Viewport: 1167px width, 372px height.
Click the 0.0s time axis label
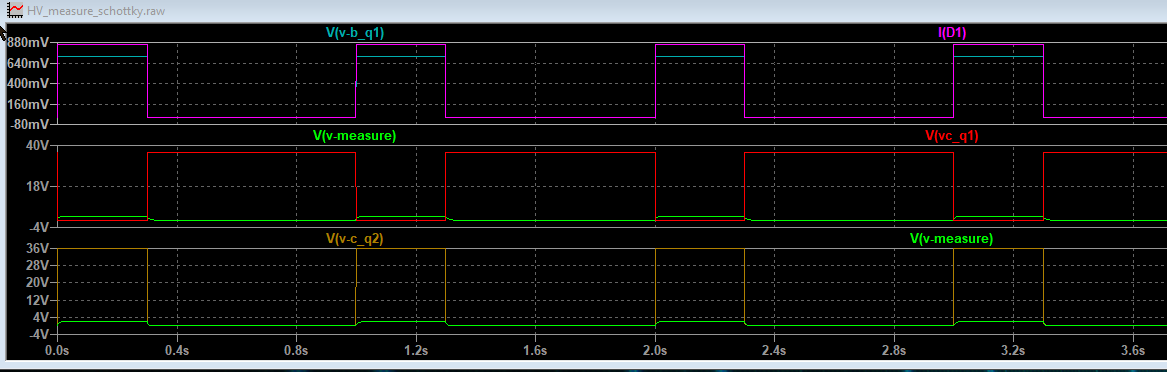click(57, 349)
